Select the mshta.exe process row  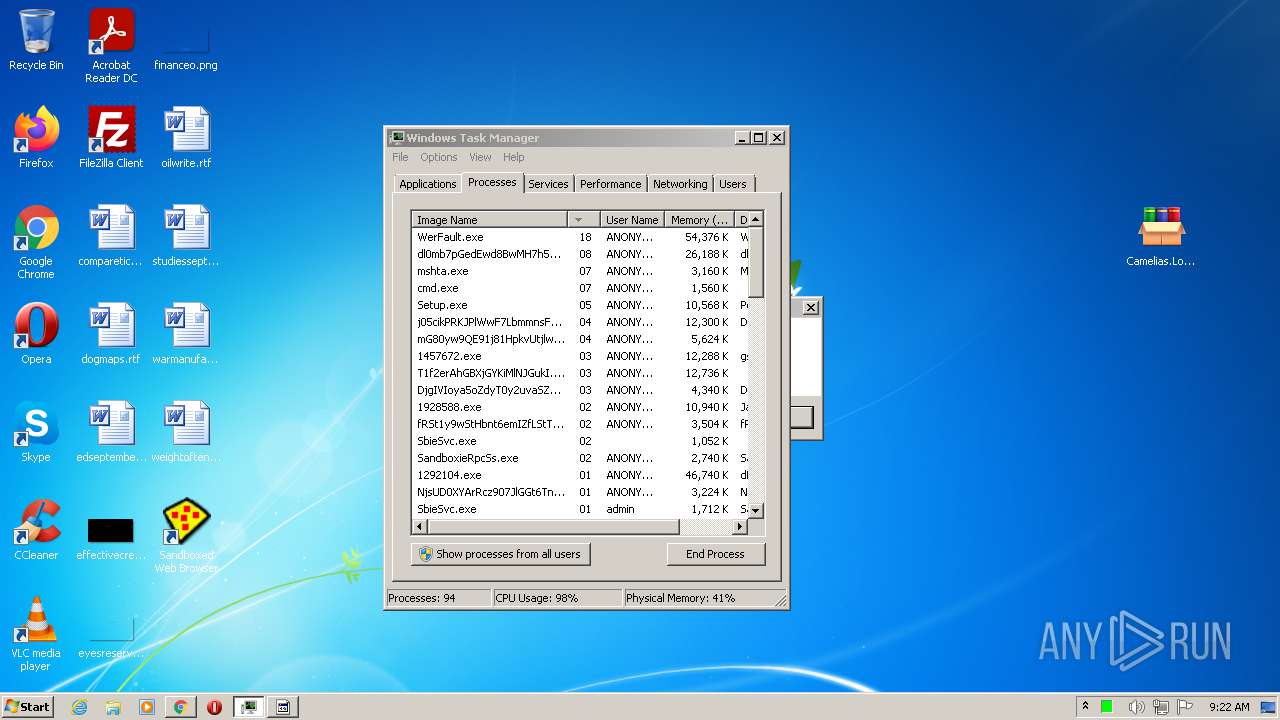pyautogui.click(x=580, y=271)
